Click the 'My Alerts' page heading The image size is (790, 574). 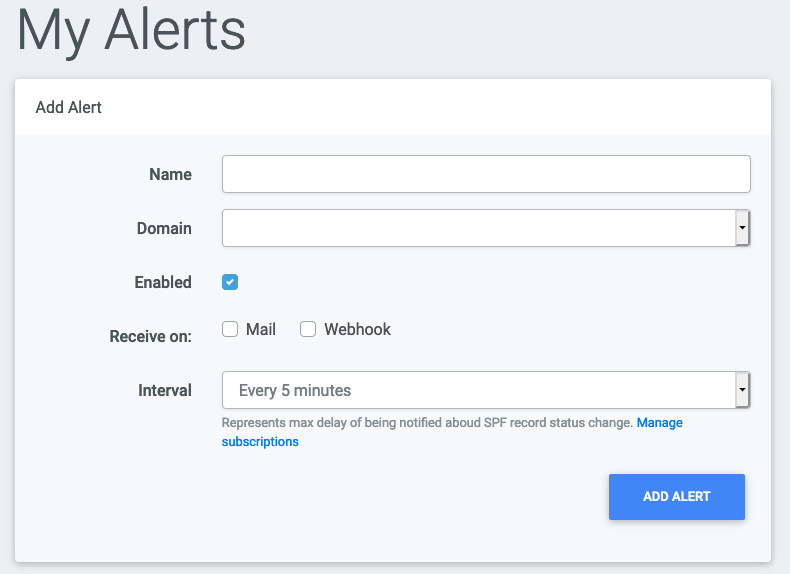132,32
